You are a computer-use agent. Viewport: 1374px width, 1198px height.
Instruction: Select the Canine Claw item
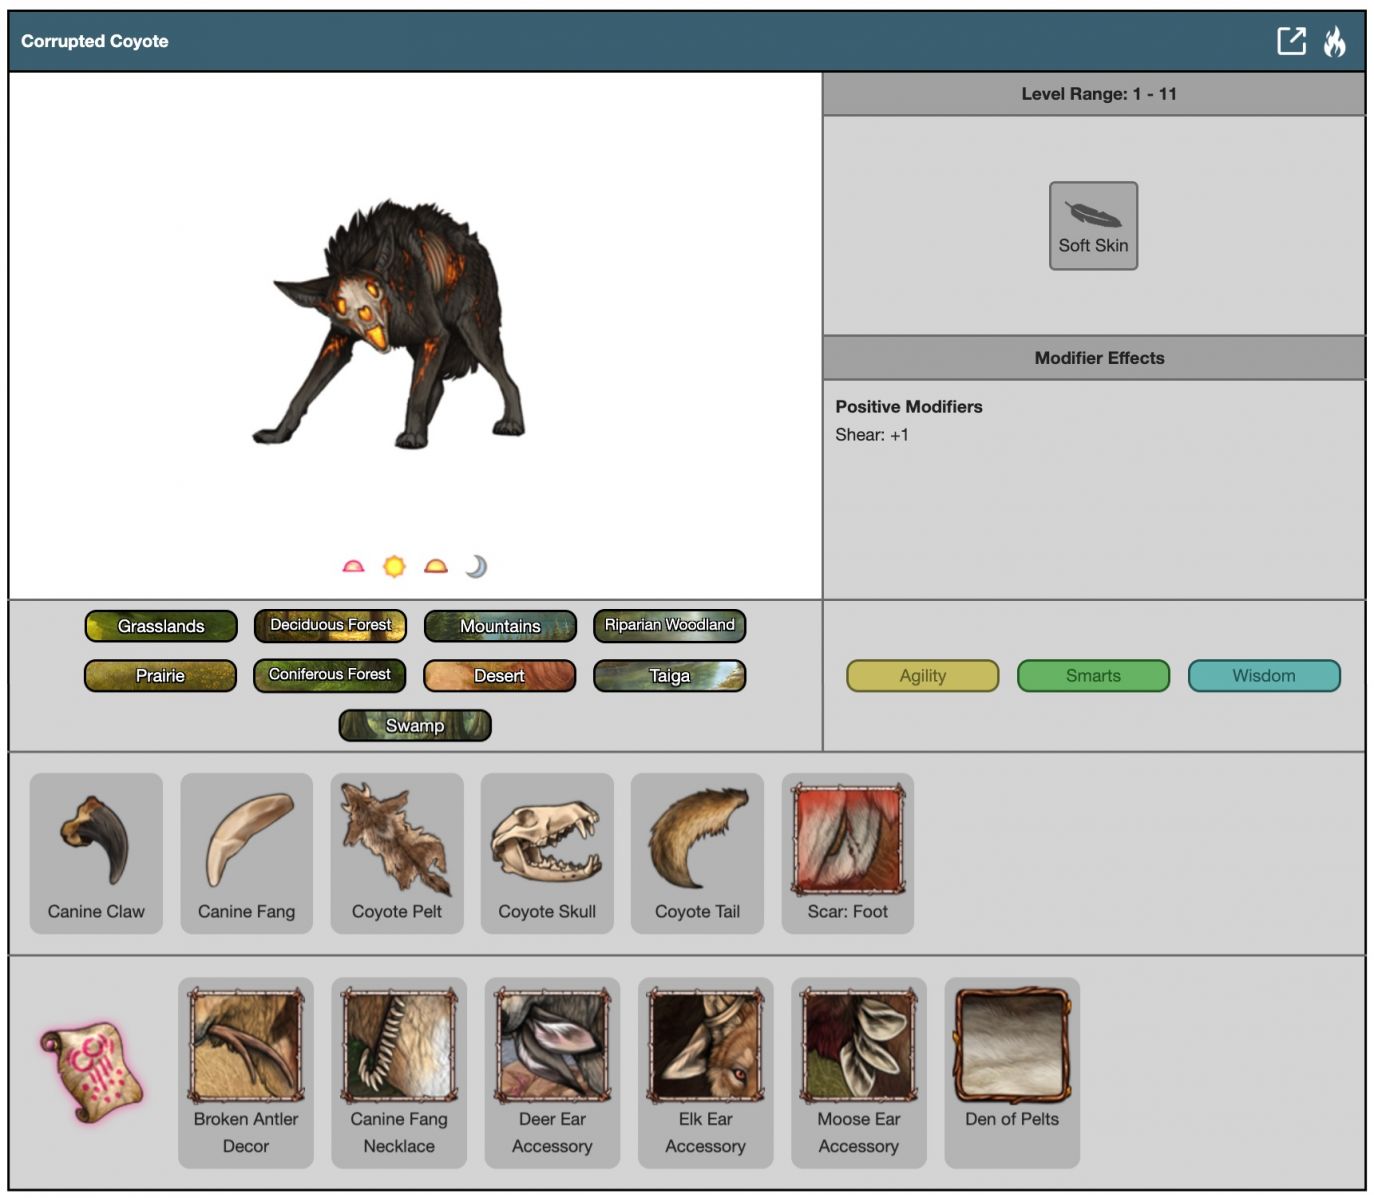click(96, 852)
